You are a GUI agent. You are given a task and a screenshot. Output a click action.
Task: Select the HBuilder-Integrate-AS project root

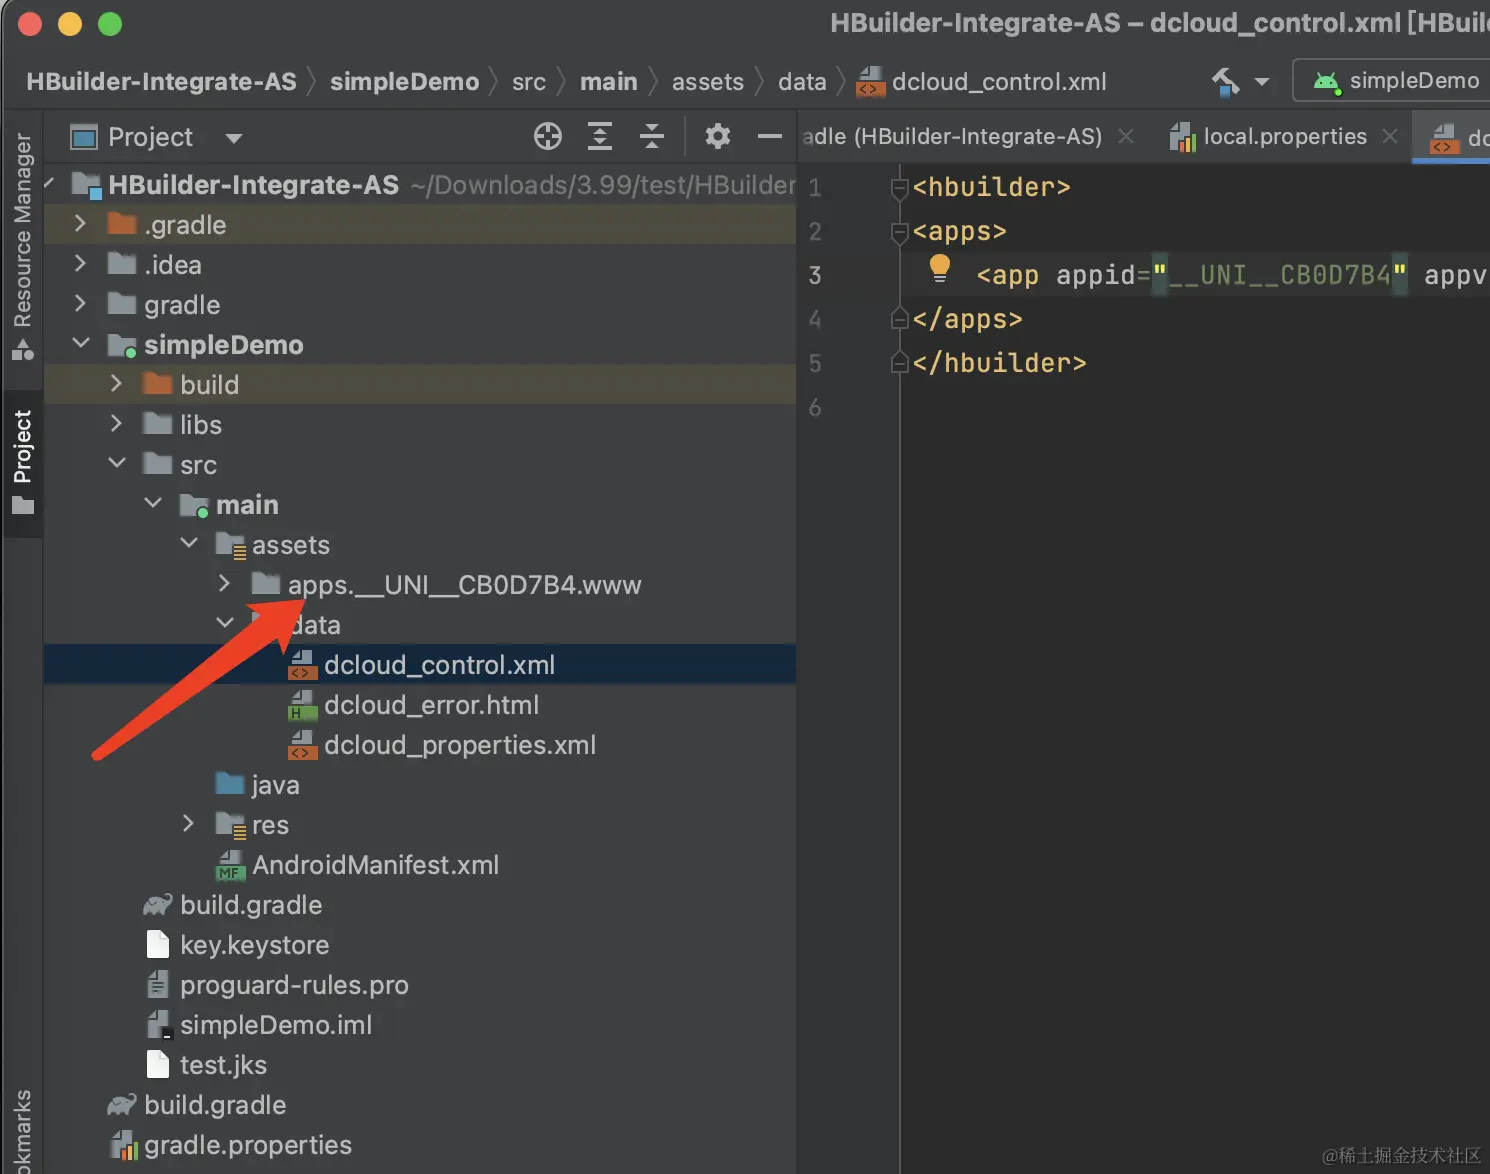pyautogui.click(x=420, y=185)
